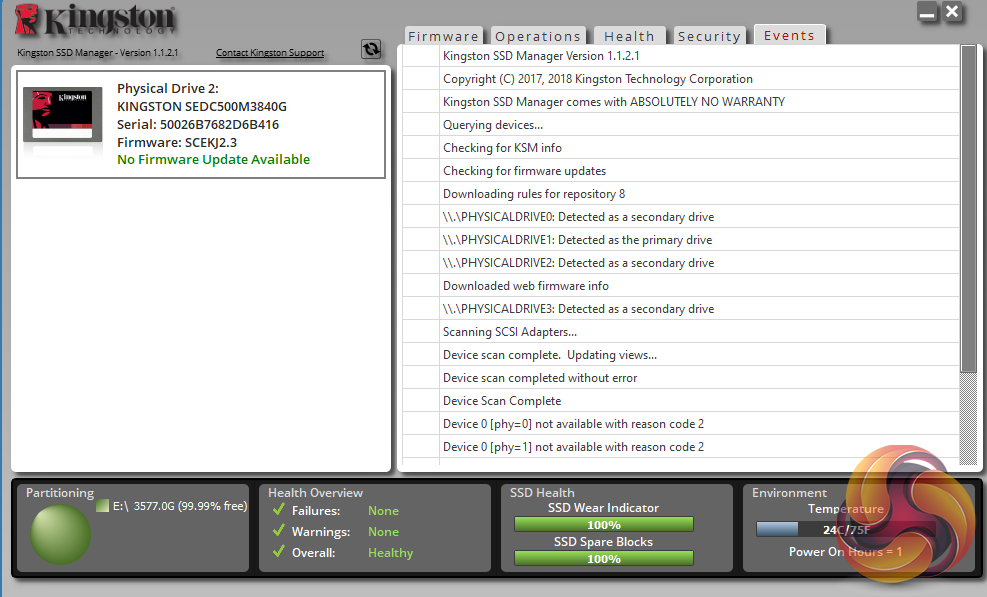Viewport: 987px width, 597px height.
Task: Click Overall 'Healthy' status
Action: pyautogui.click(x=390, y=552)
